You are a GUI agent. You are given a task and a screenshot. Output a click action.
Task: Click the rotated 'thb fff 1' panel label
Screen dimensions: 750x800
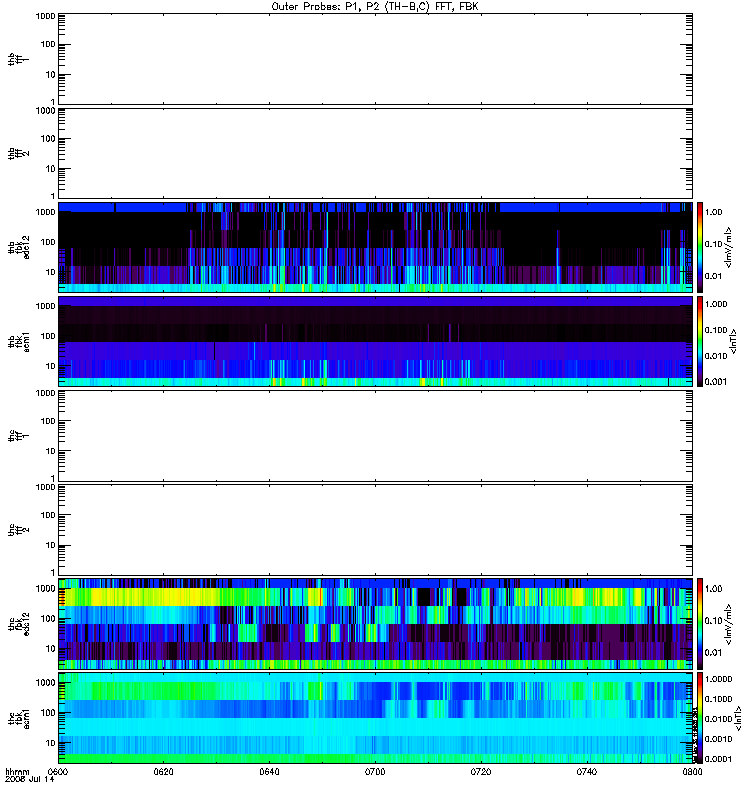[18, 59]
